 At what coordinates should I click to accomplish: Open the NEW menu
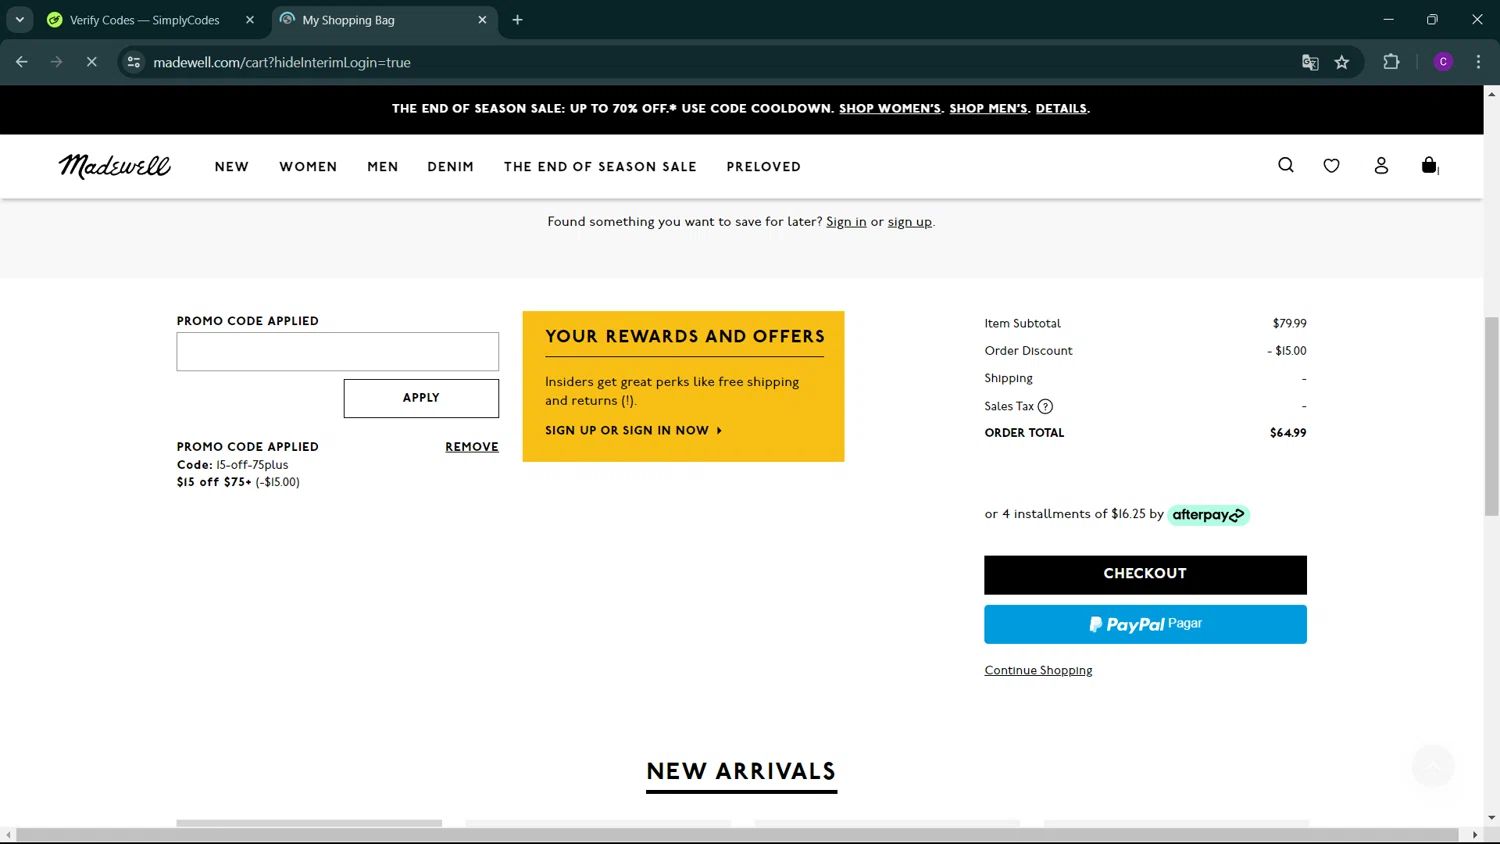232,167
